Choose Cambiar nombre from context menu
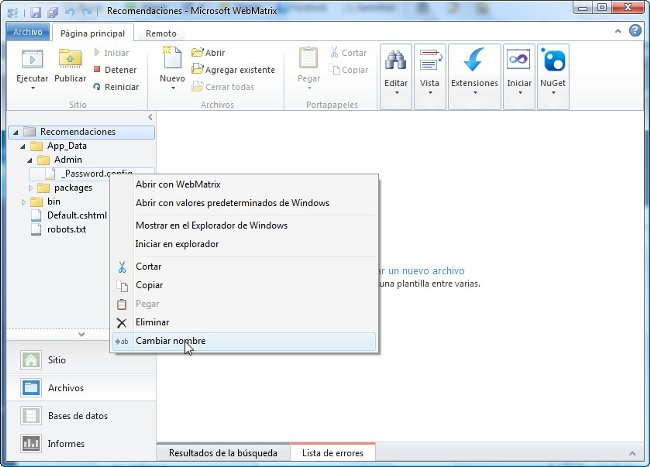The height and width of the screenshot is (467, 650). [x=170, y=341]
